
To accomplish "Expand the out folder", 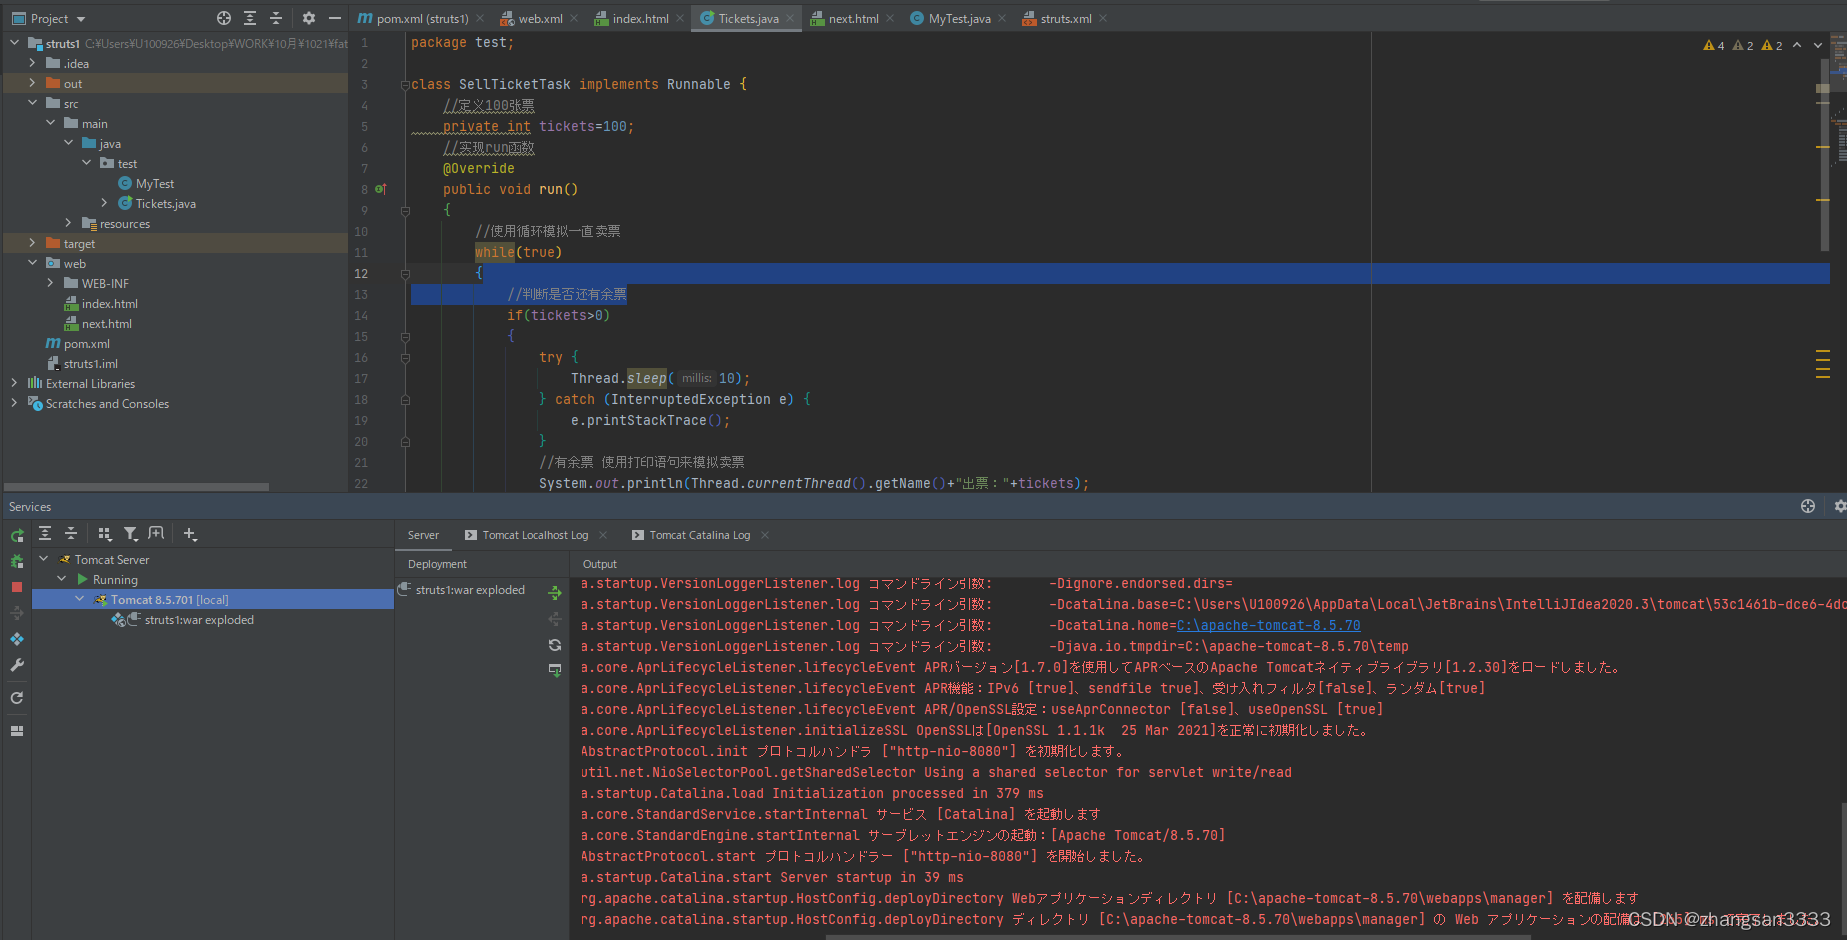I will pos(32,83).
